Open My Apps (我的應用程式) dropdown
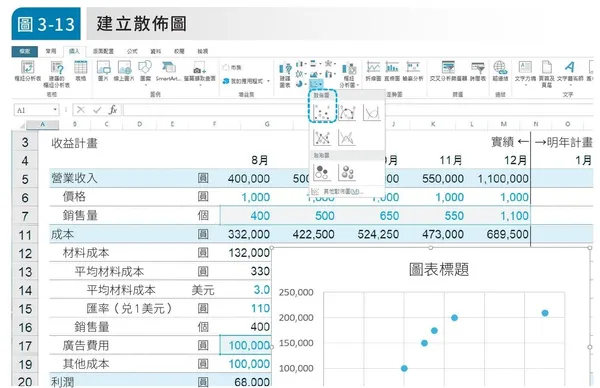This screenshot has width=600, height=388. click(x=246, y=81)
